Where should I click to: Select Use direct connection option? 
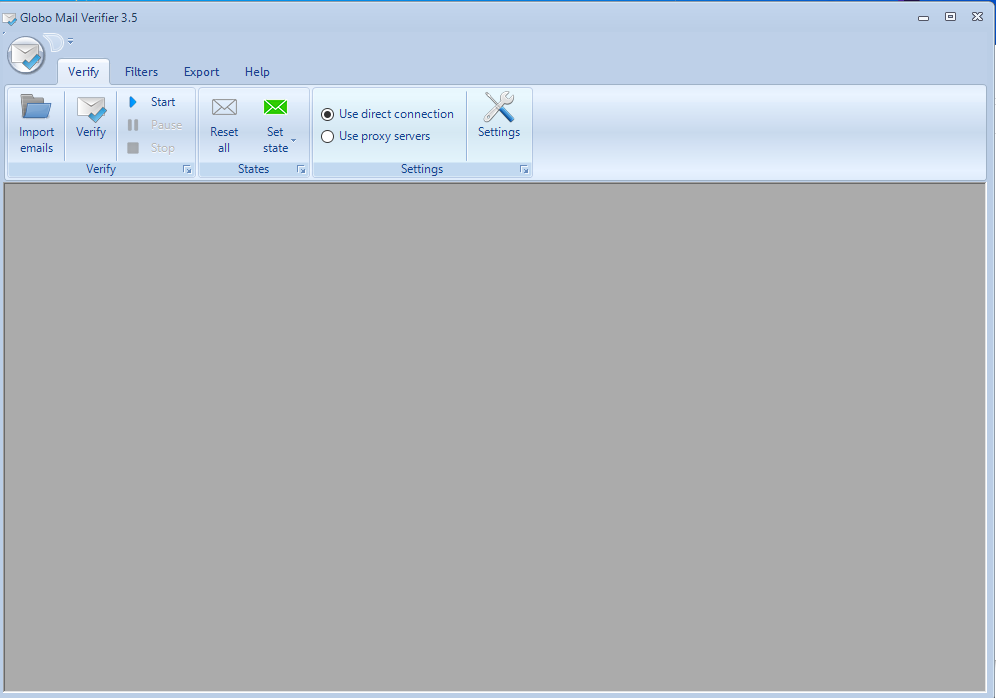(328, 114)
